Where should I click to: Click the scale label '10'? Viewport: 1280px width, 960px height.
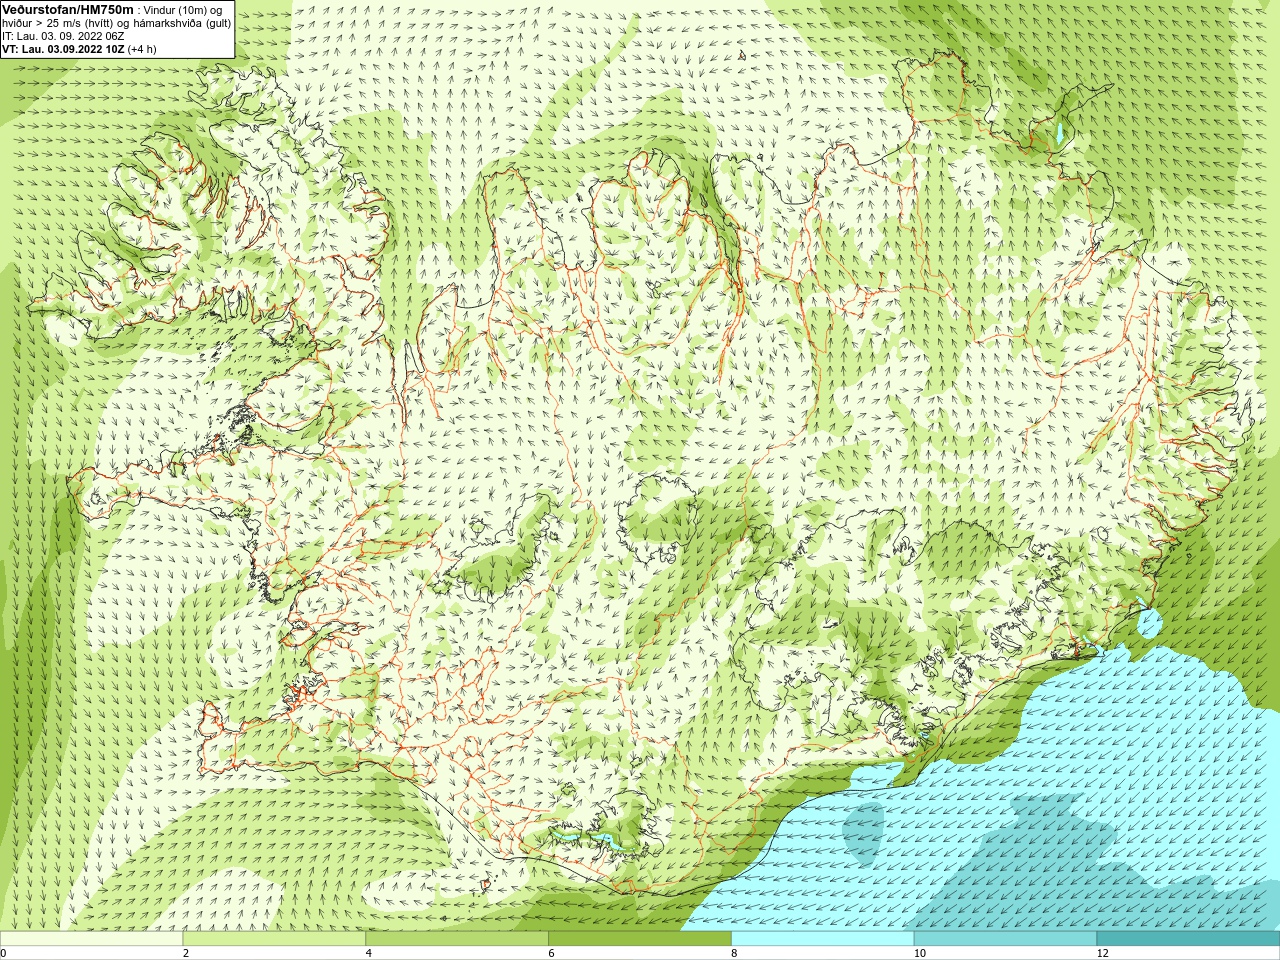click(x=919, y=953)
